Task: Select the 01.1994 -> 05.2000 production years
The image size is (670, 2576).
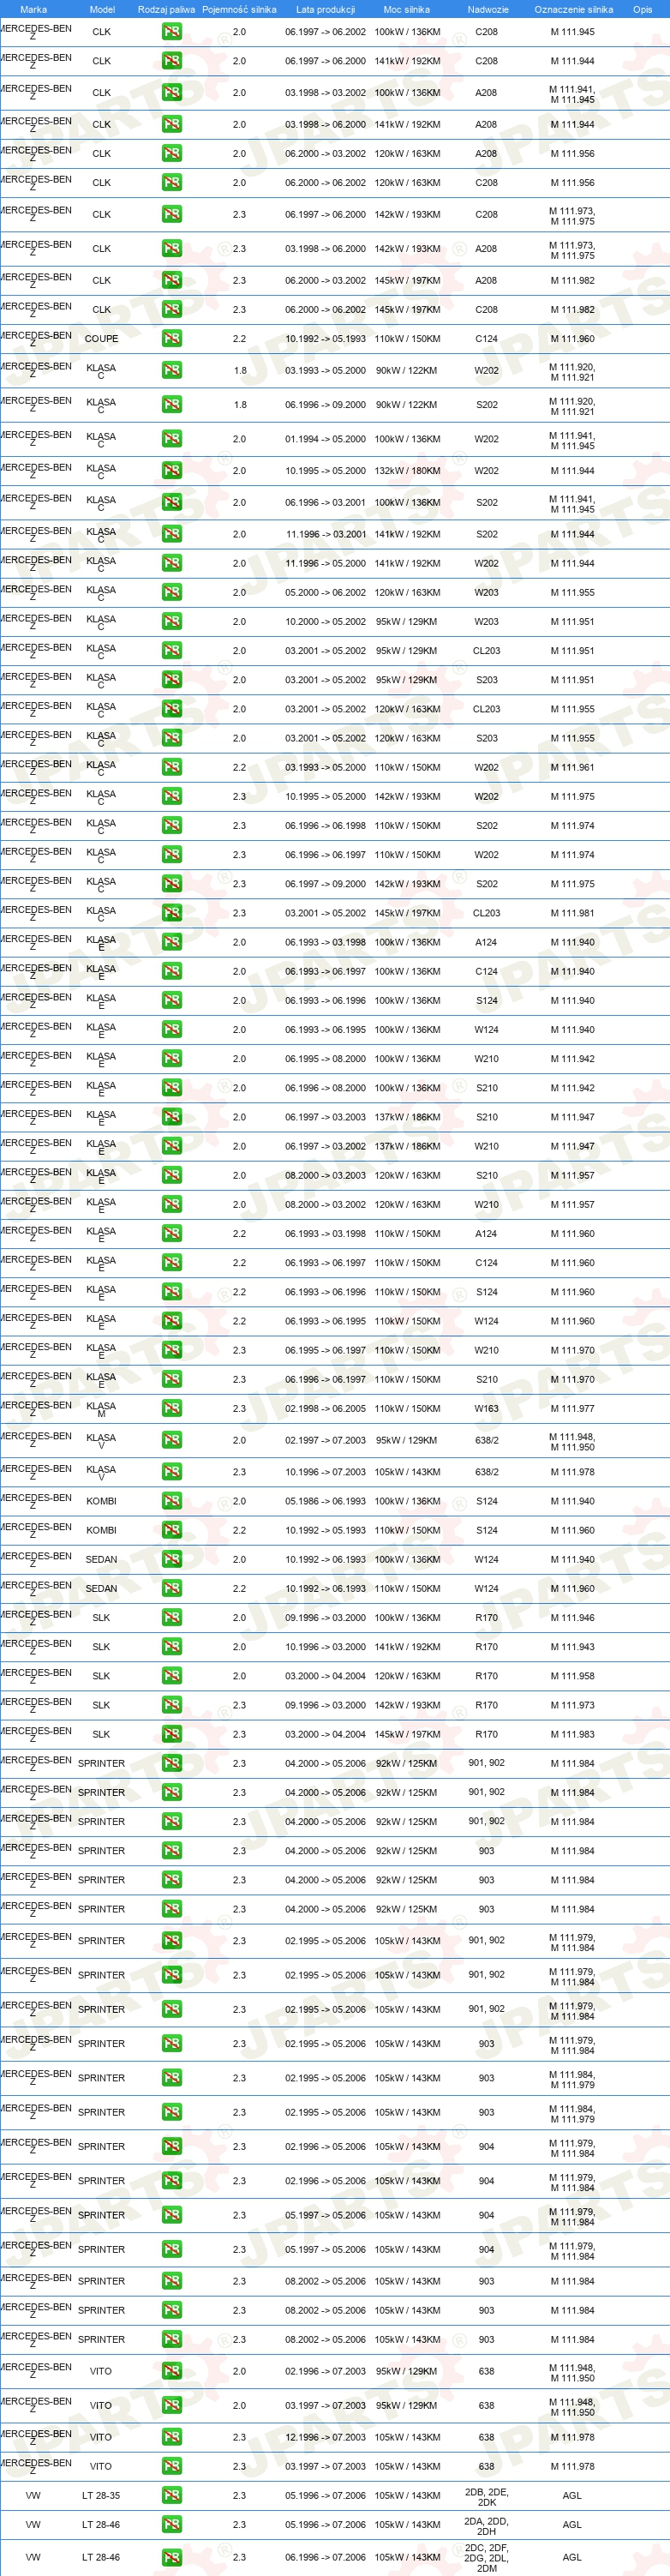Action: (x=325, y=438)
